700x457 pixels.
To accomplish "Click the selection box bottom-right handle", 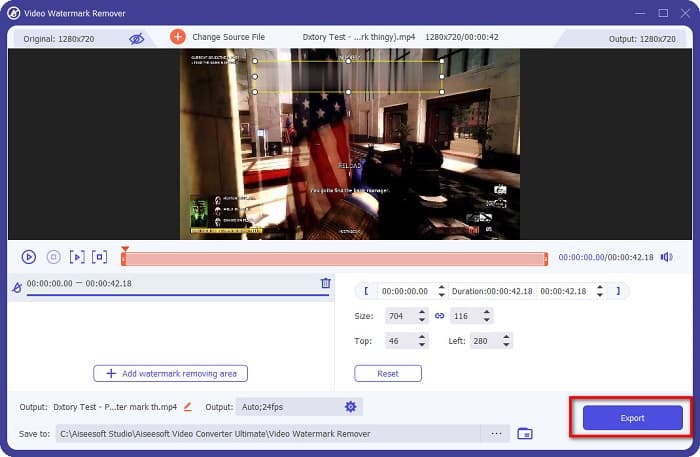I will [442, 92].
